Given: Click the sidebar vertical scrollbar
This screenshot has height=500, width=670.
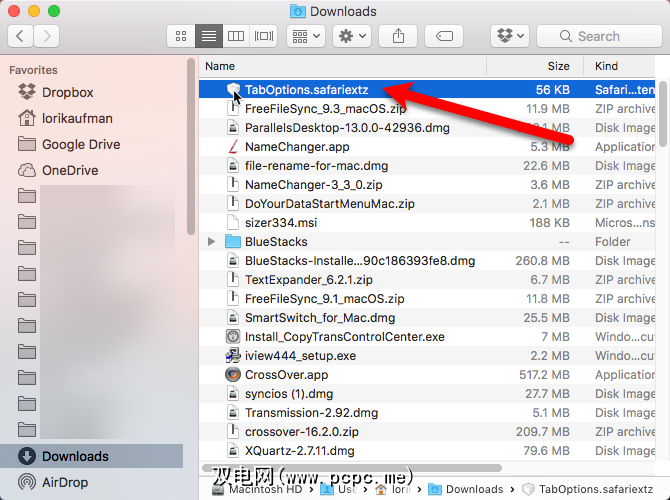Looking at the screenshot, I should 191,147.
